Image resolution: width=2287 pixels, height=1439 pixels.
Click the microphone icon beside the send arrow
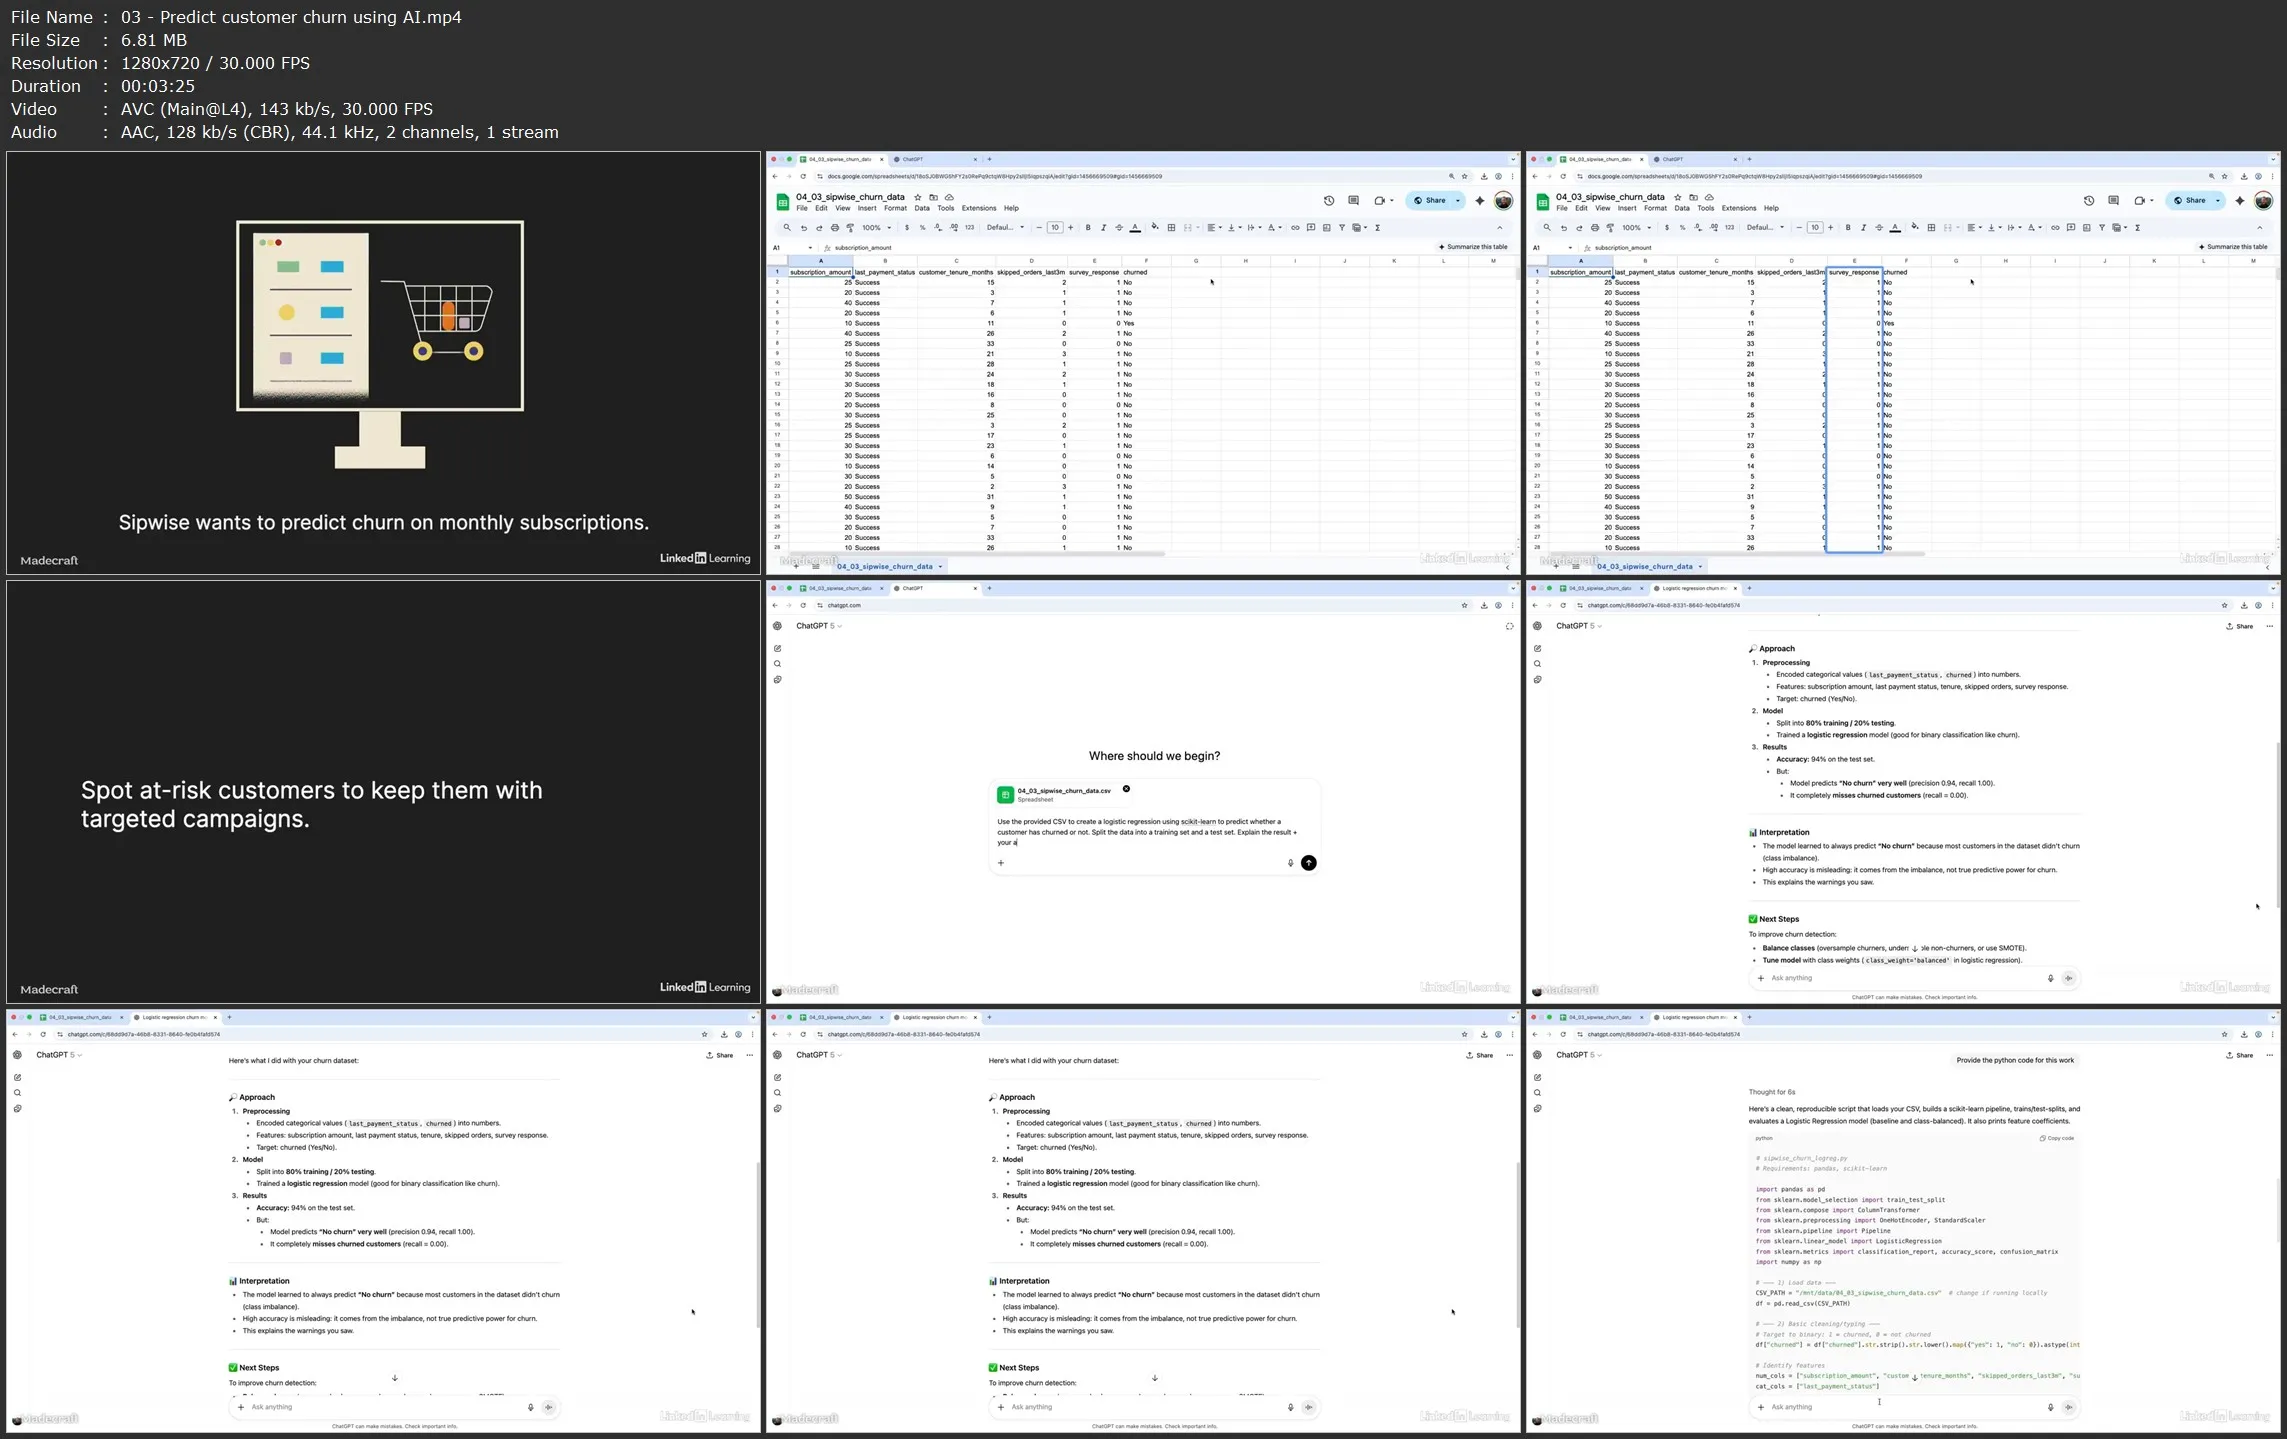click(1290, 863)
